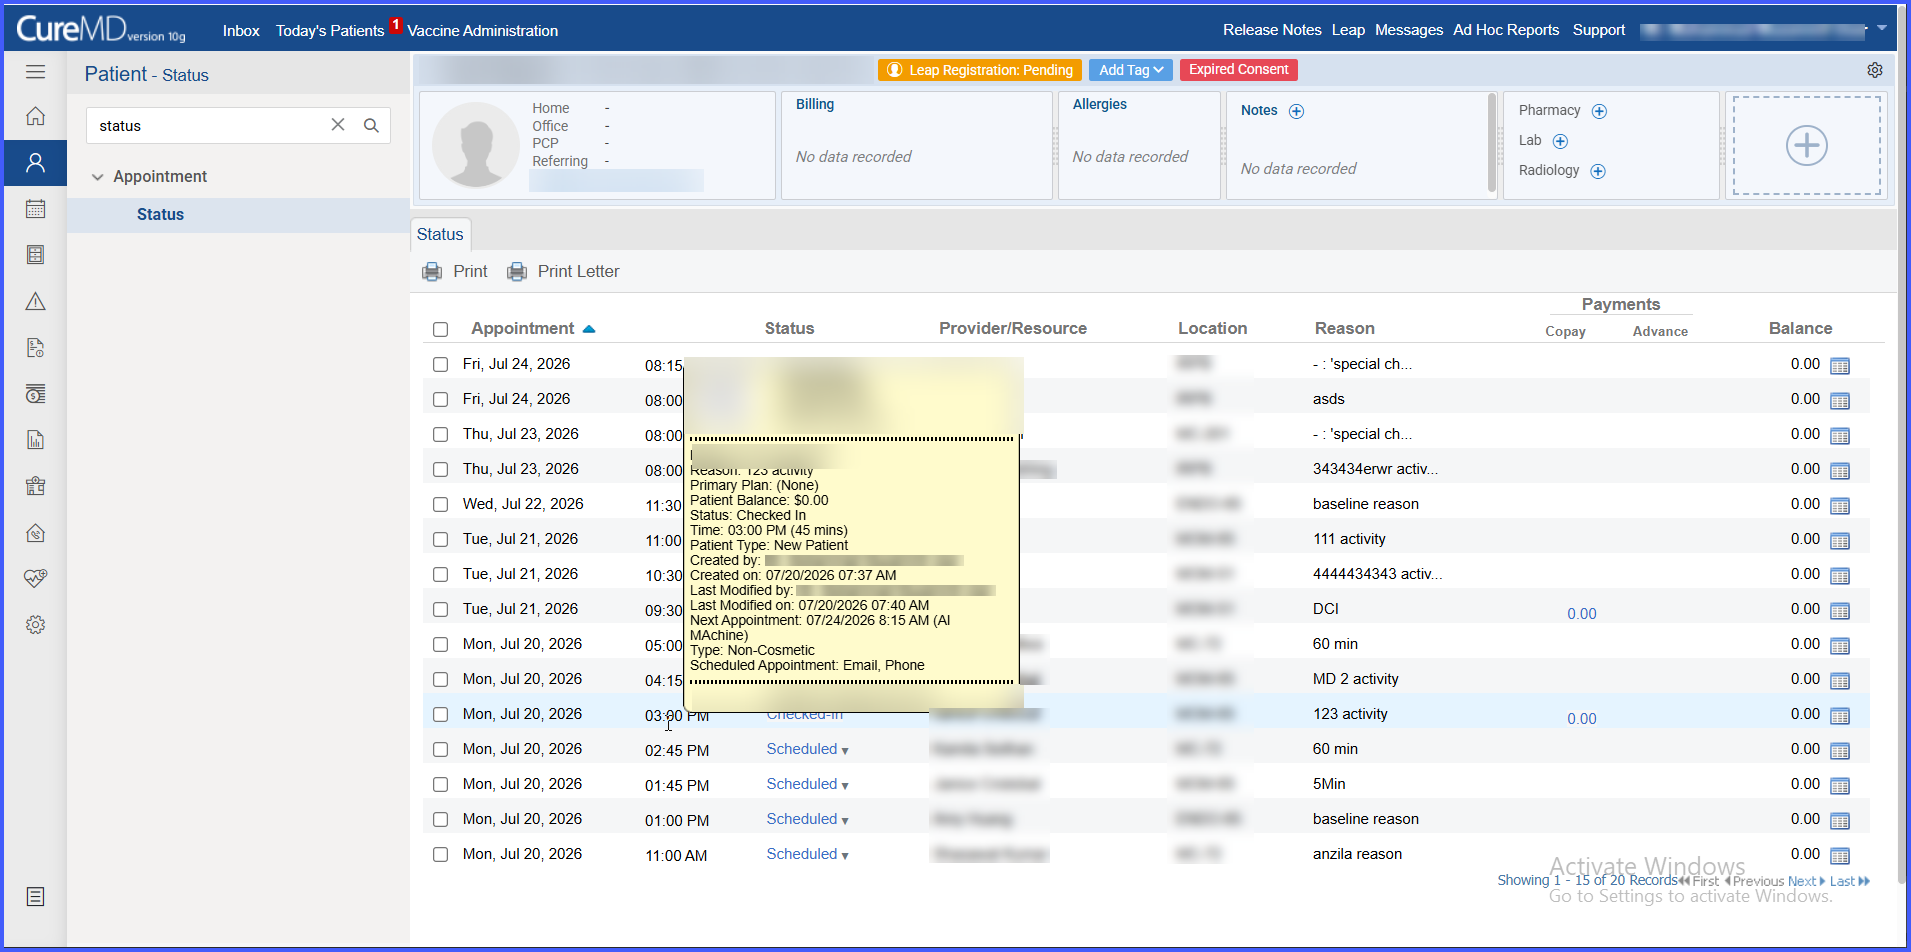The image size is (1911, 952).
Task: Click copay 0.00 for DCI row
Action: (x=1581, y=614)
